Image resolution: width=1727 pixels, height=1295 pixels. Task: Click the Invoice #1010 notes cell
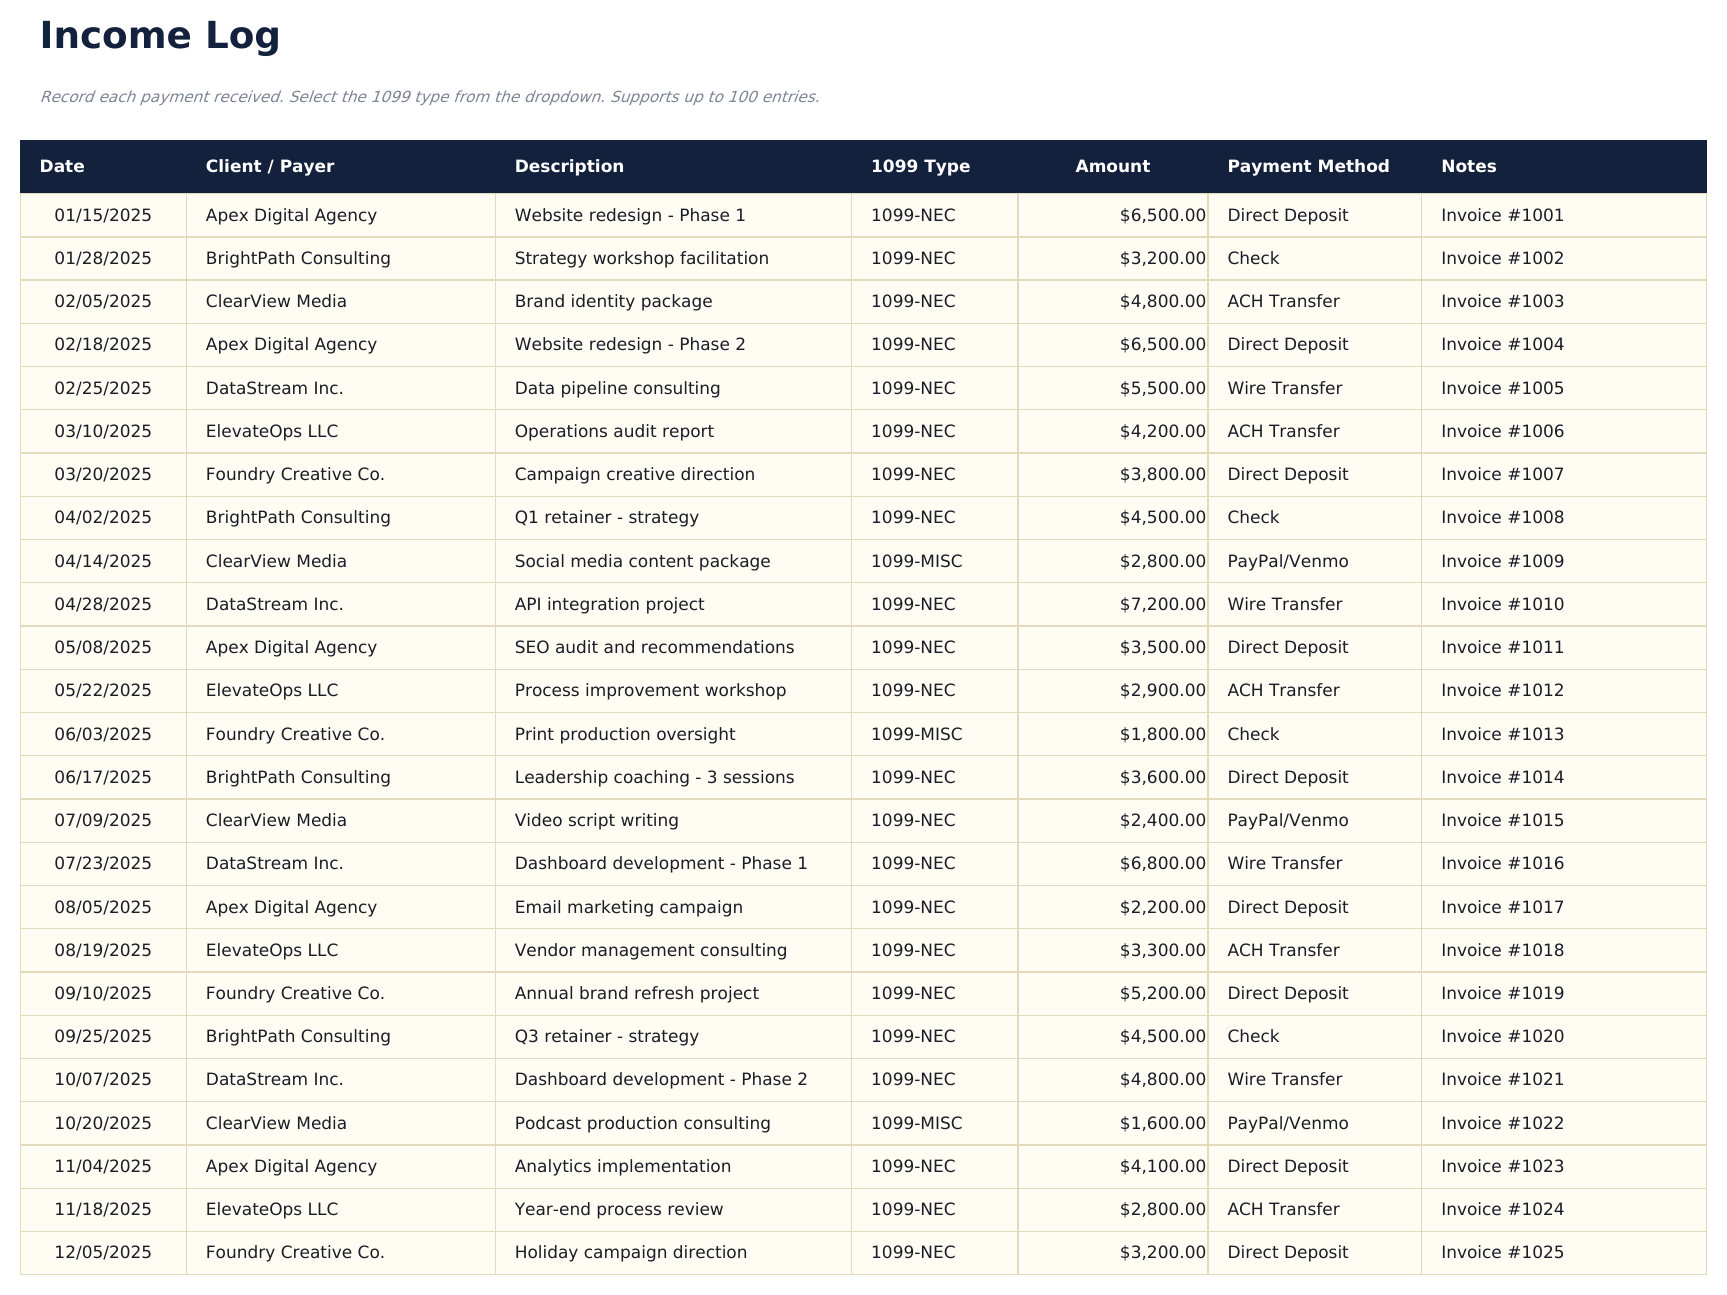(1501, 604)
